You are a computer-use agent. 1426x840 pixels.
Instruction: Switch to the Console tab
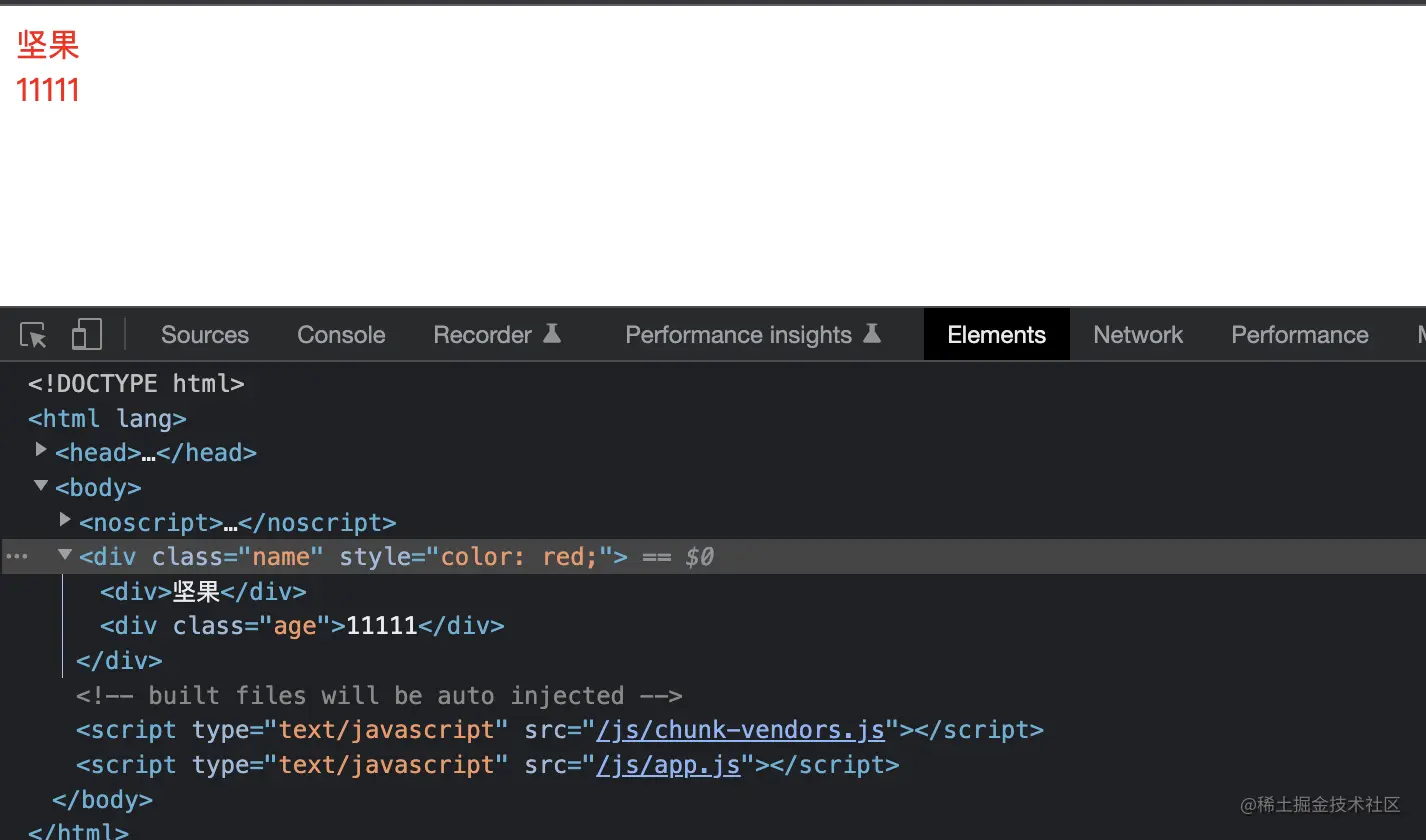(341, 335)
